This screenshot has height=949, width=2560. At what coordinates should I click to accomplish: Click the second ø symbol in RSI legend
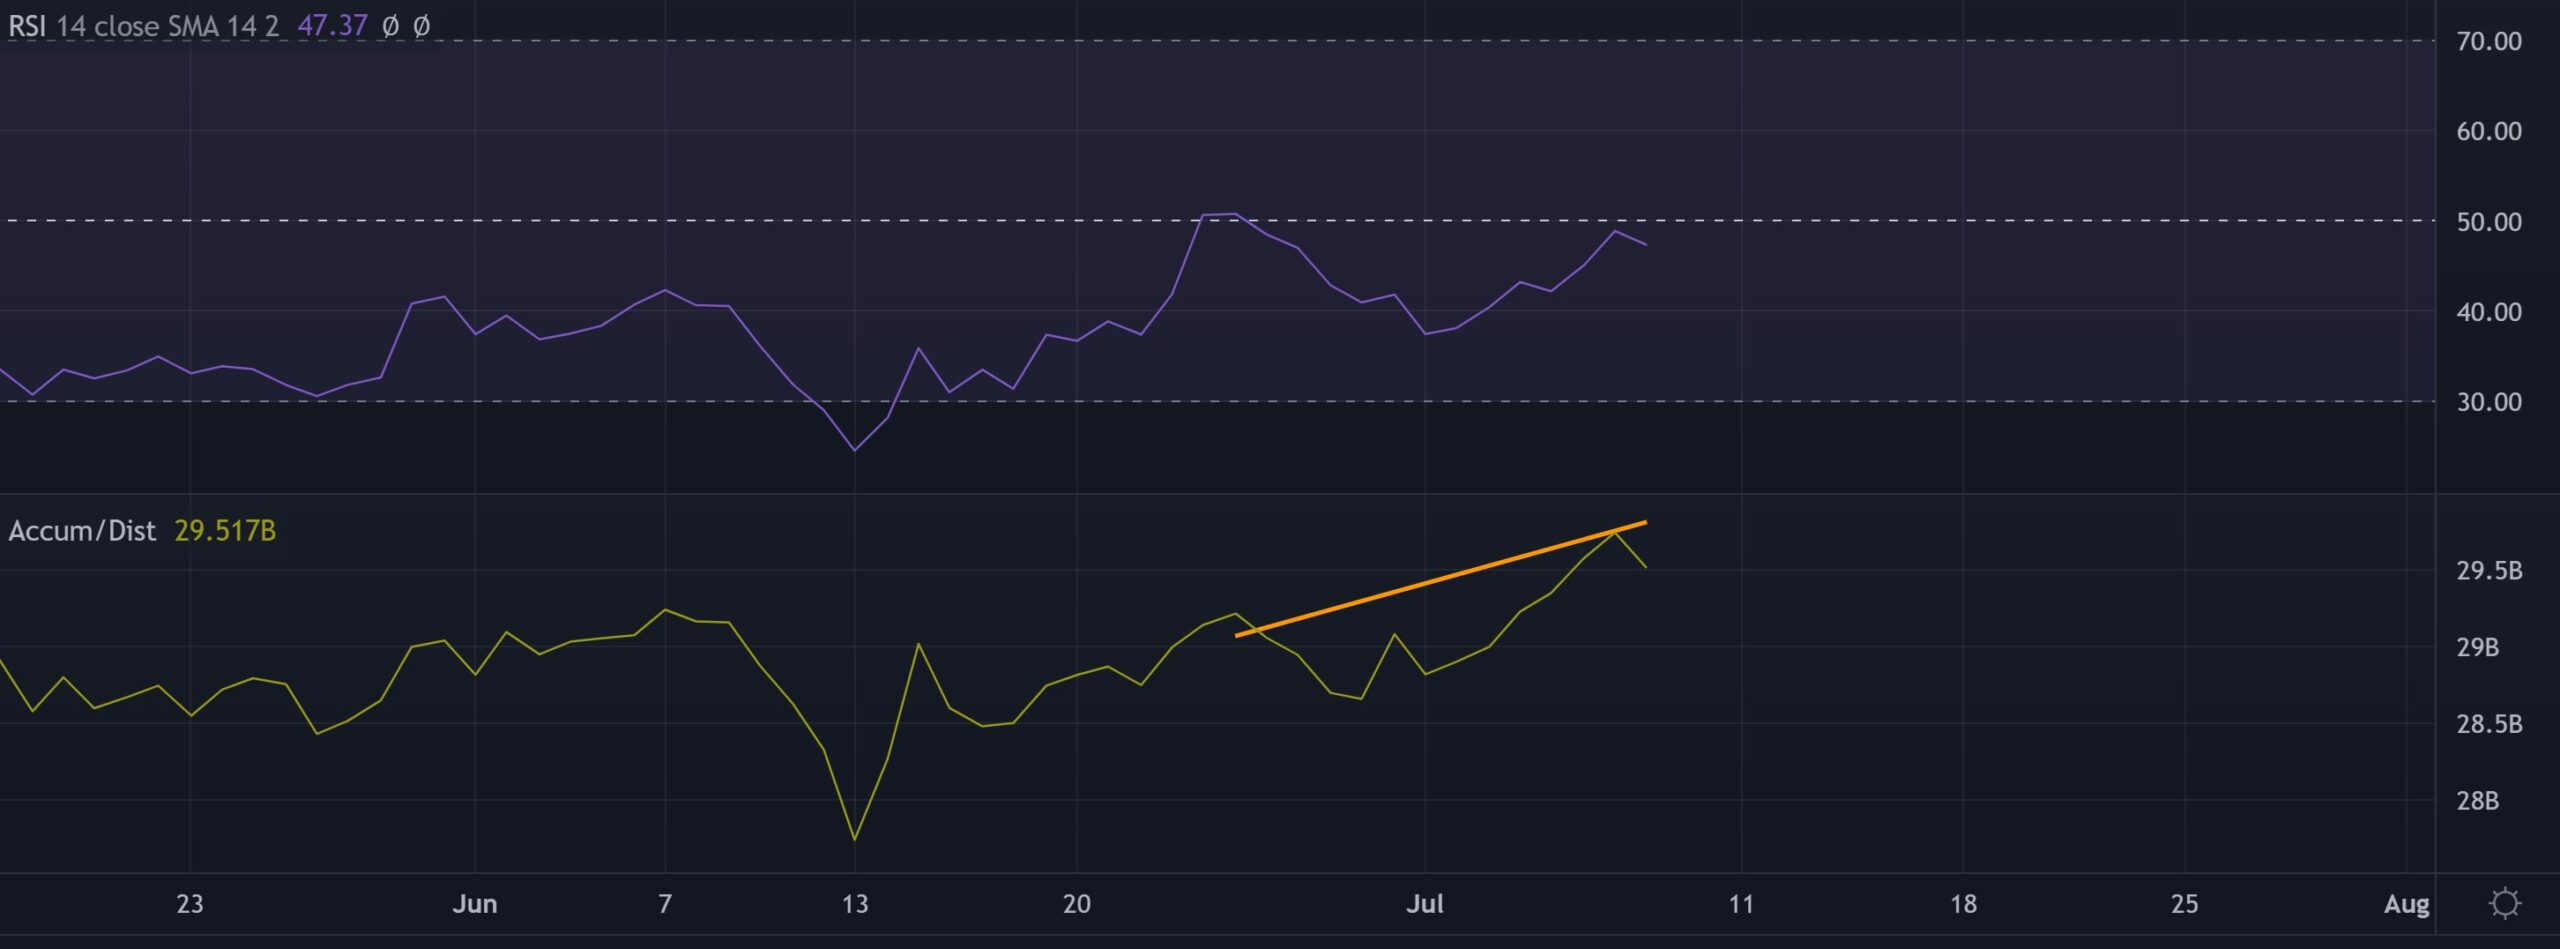(422, 26)
